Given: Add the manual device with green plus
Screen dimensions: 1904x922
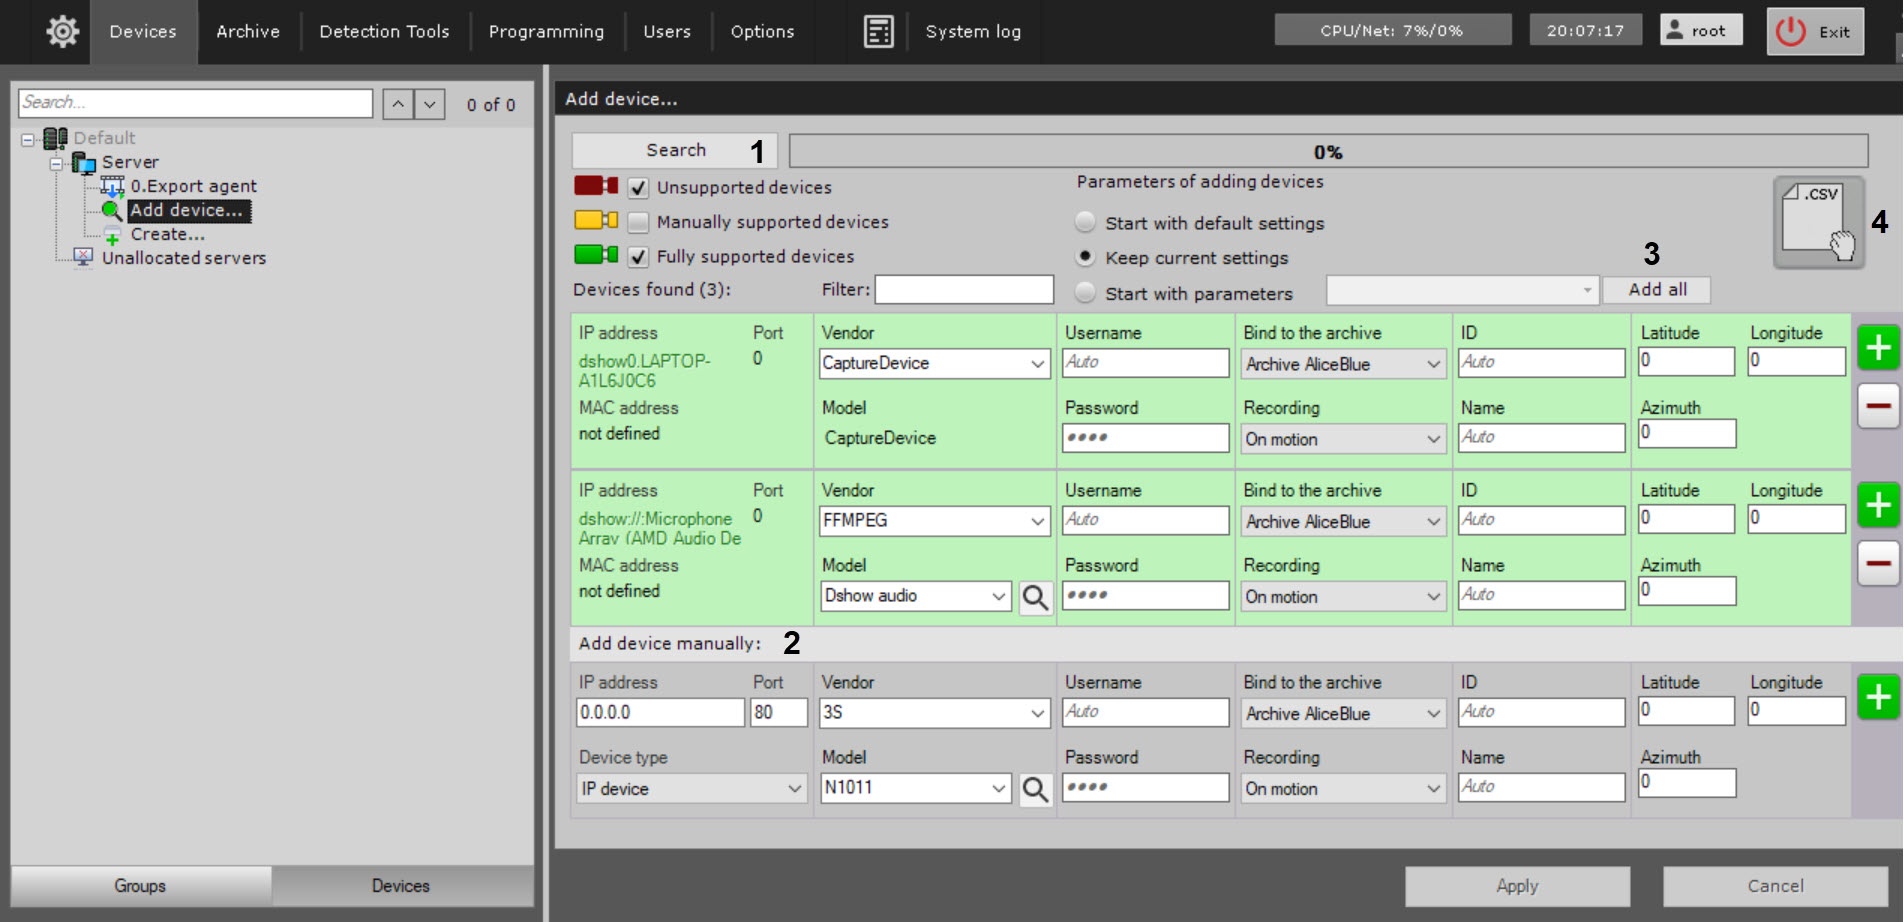Looking at the screenshot, I should [1877, 697].
